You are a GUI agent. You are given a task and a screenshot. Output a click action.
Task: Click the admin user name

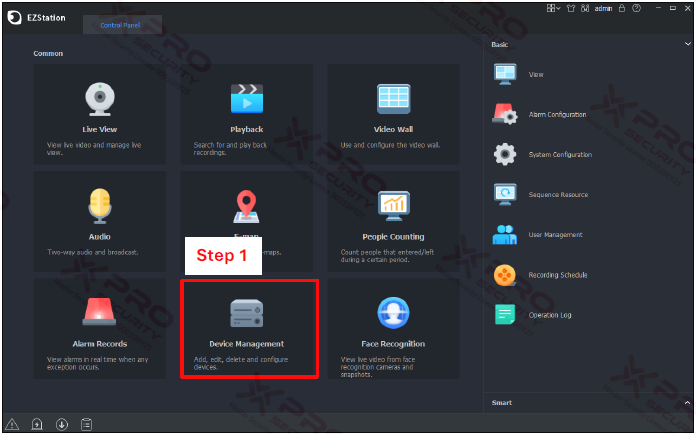[603, 8]
